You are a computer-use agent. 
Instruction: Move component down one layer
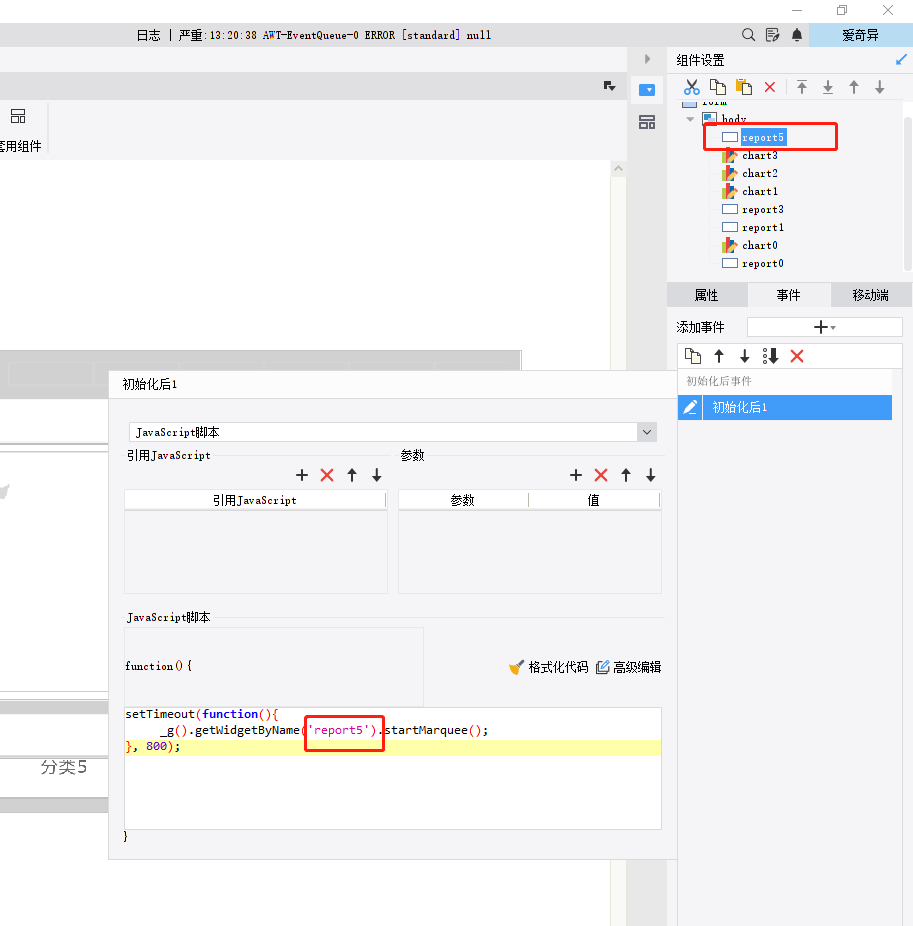tap(880, 87)
